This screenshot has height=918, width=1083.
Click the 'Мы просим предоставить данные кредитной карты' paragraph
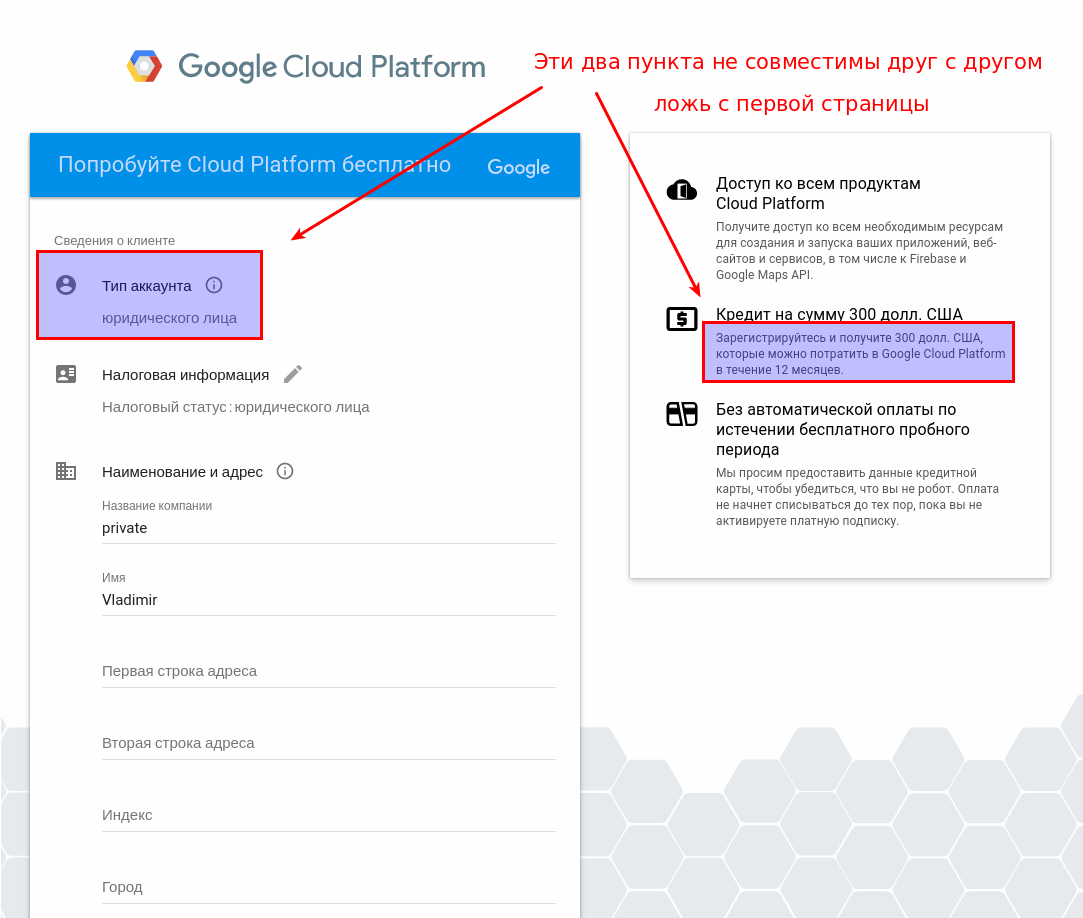click(857, 497)
